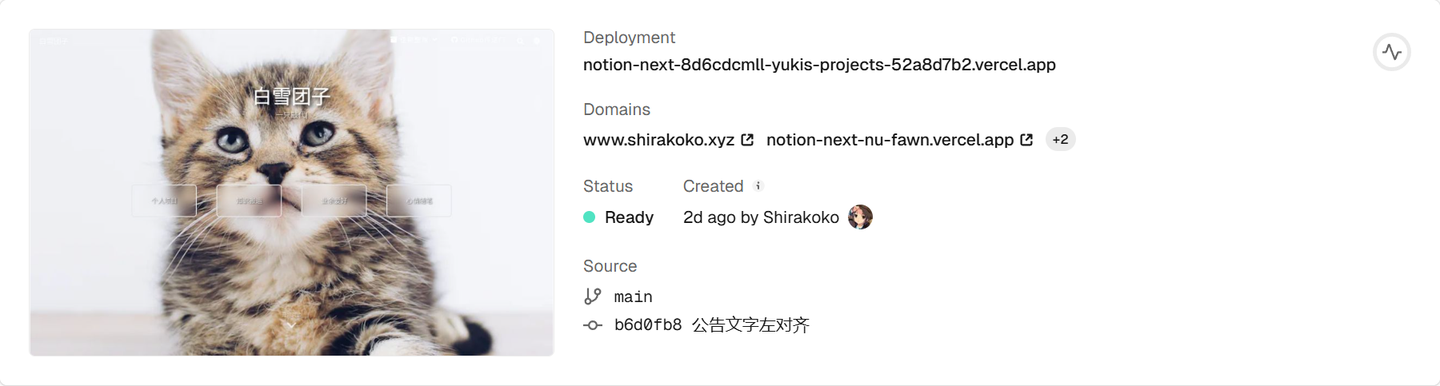
Task: Click the down chevron in site preview
Action: pos(291,324)
